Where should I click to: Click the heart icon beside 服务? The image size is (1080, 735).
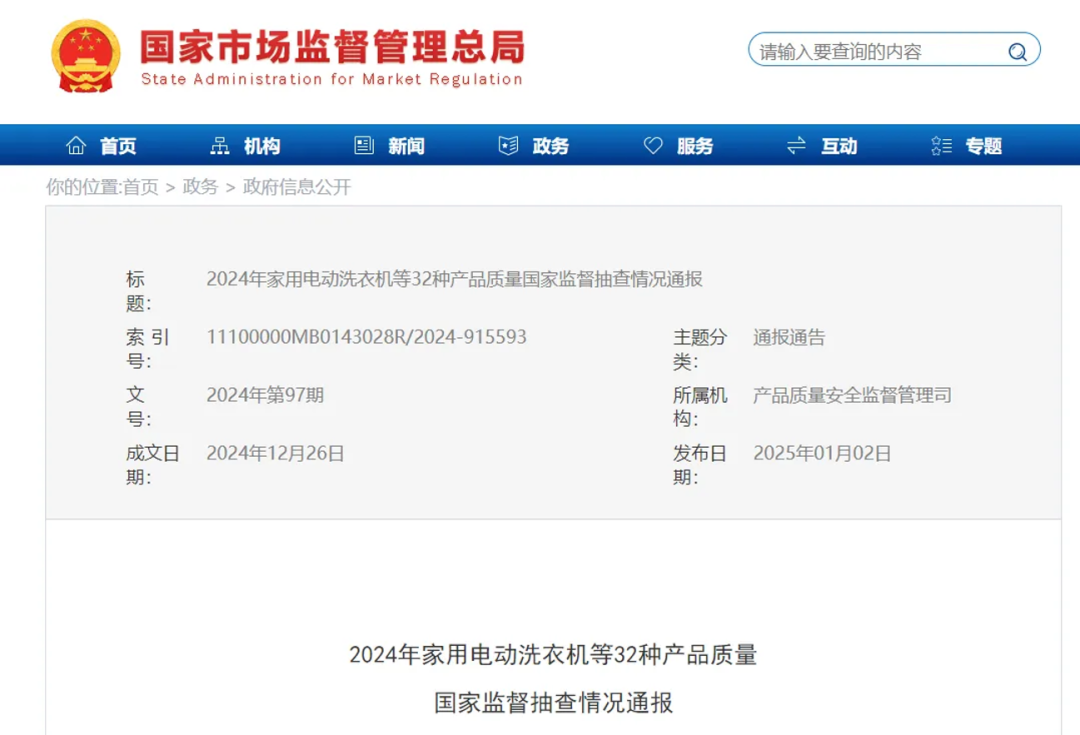click(653, 146)
